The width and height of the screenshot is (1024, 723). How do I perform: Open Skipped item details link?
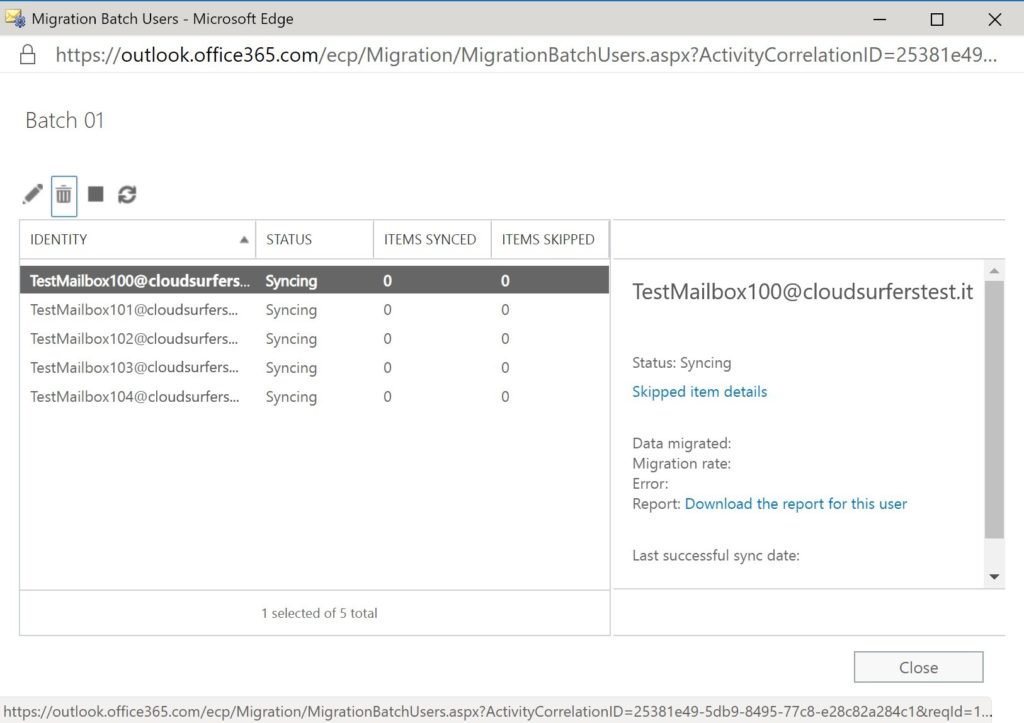[699, 392]
